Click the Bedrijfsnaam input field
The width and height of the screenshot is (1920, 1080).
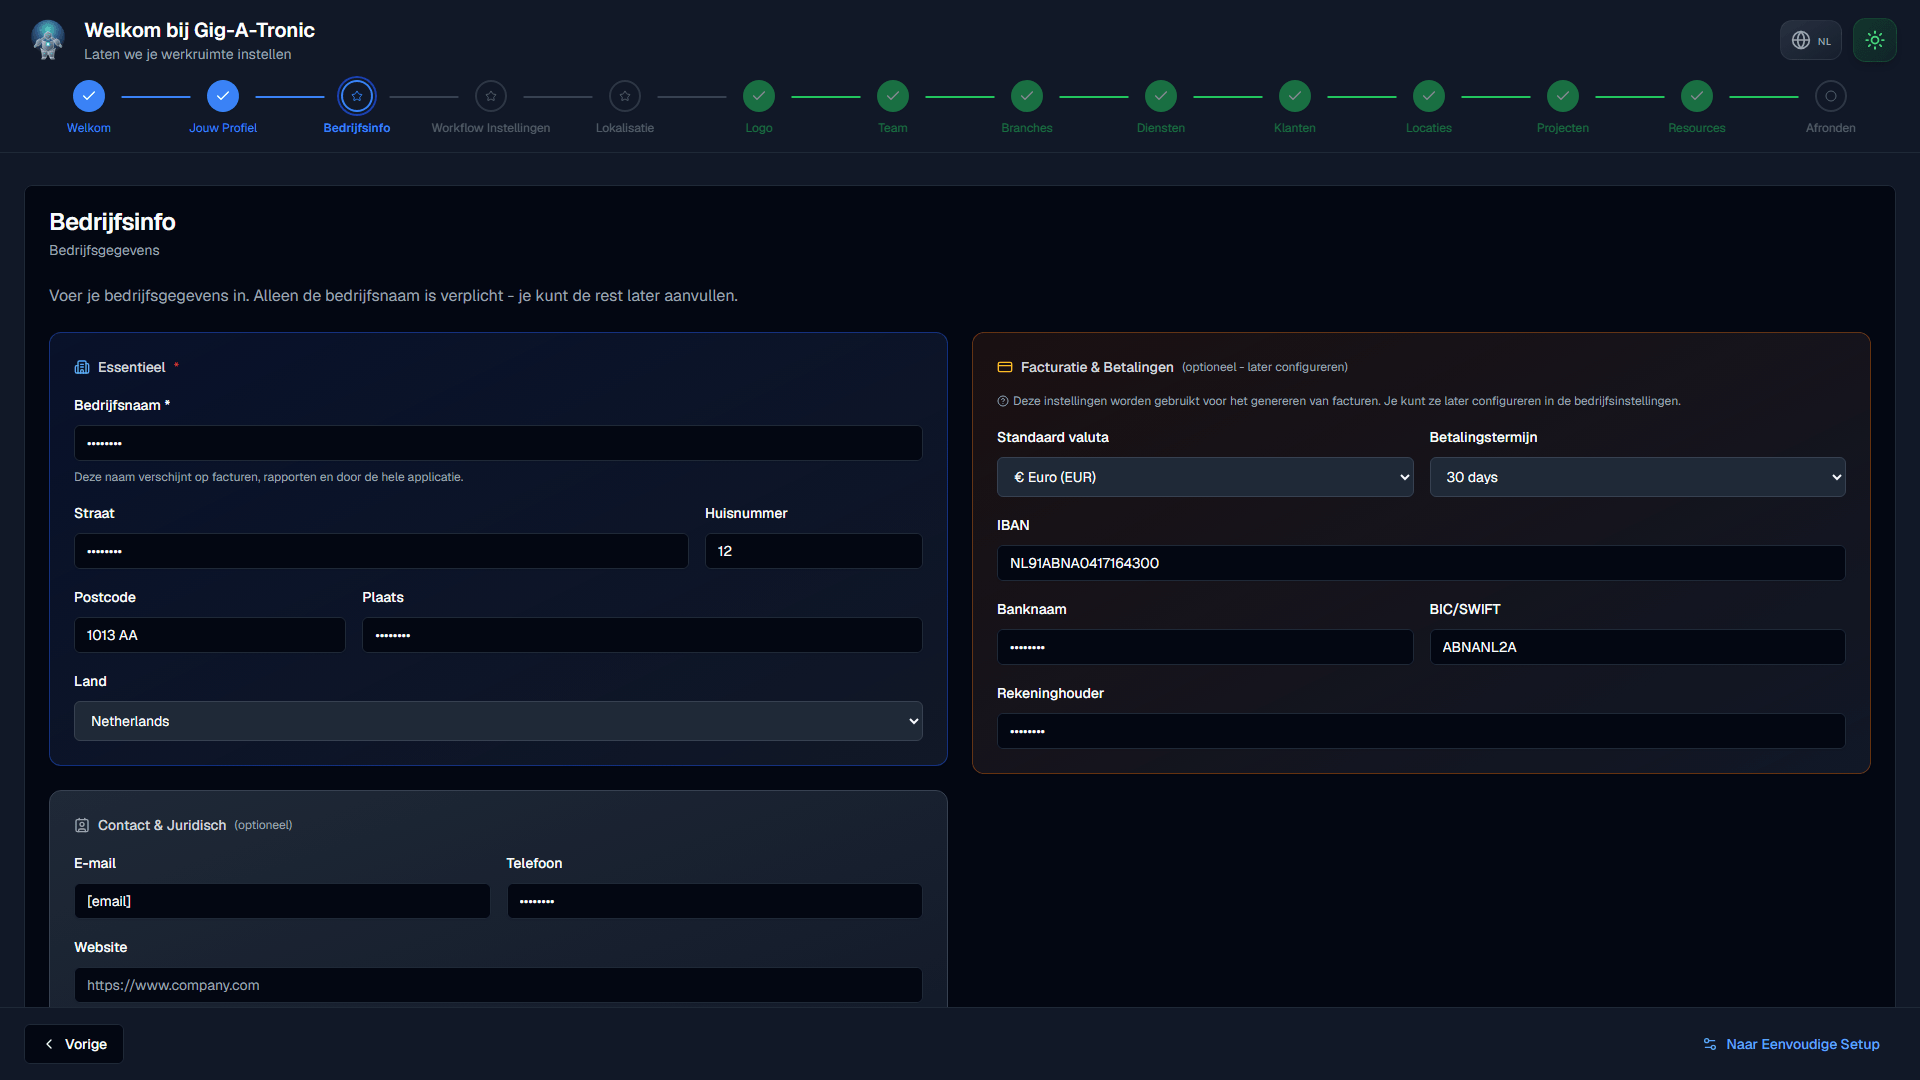[498, 443]
